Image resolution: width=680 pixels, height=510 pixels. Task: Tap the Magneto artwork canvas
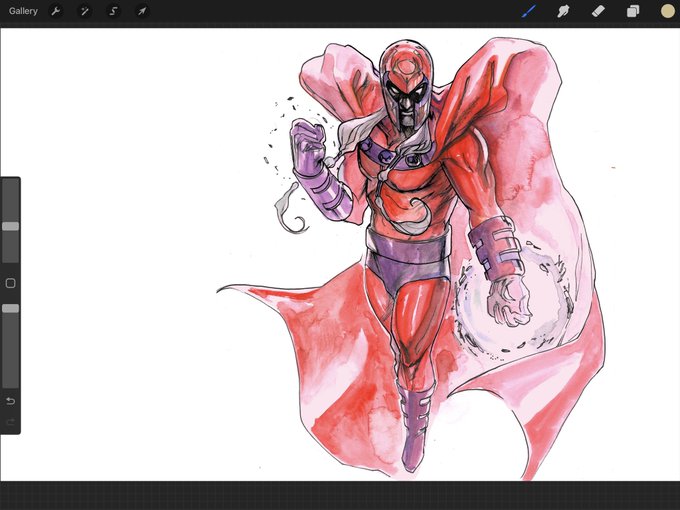point(340,255)
